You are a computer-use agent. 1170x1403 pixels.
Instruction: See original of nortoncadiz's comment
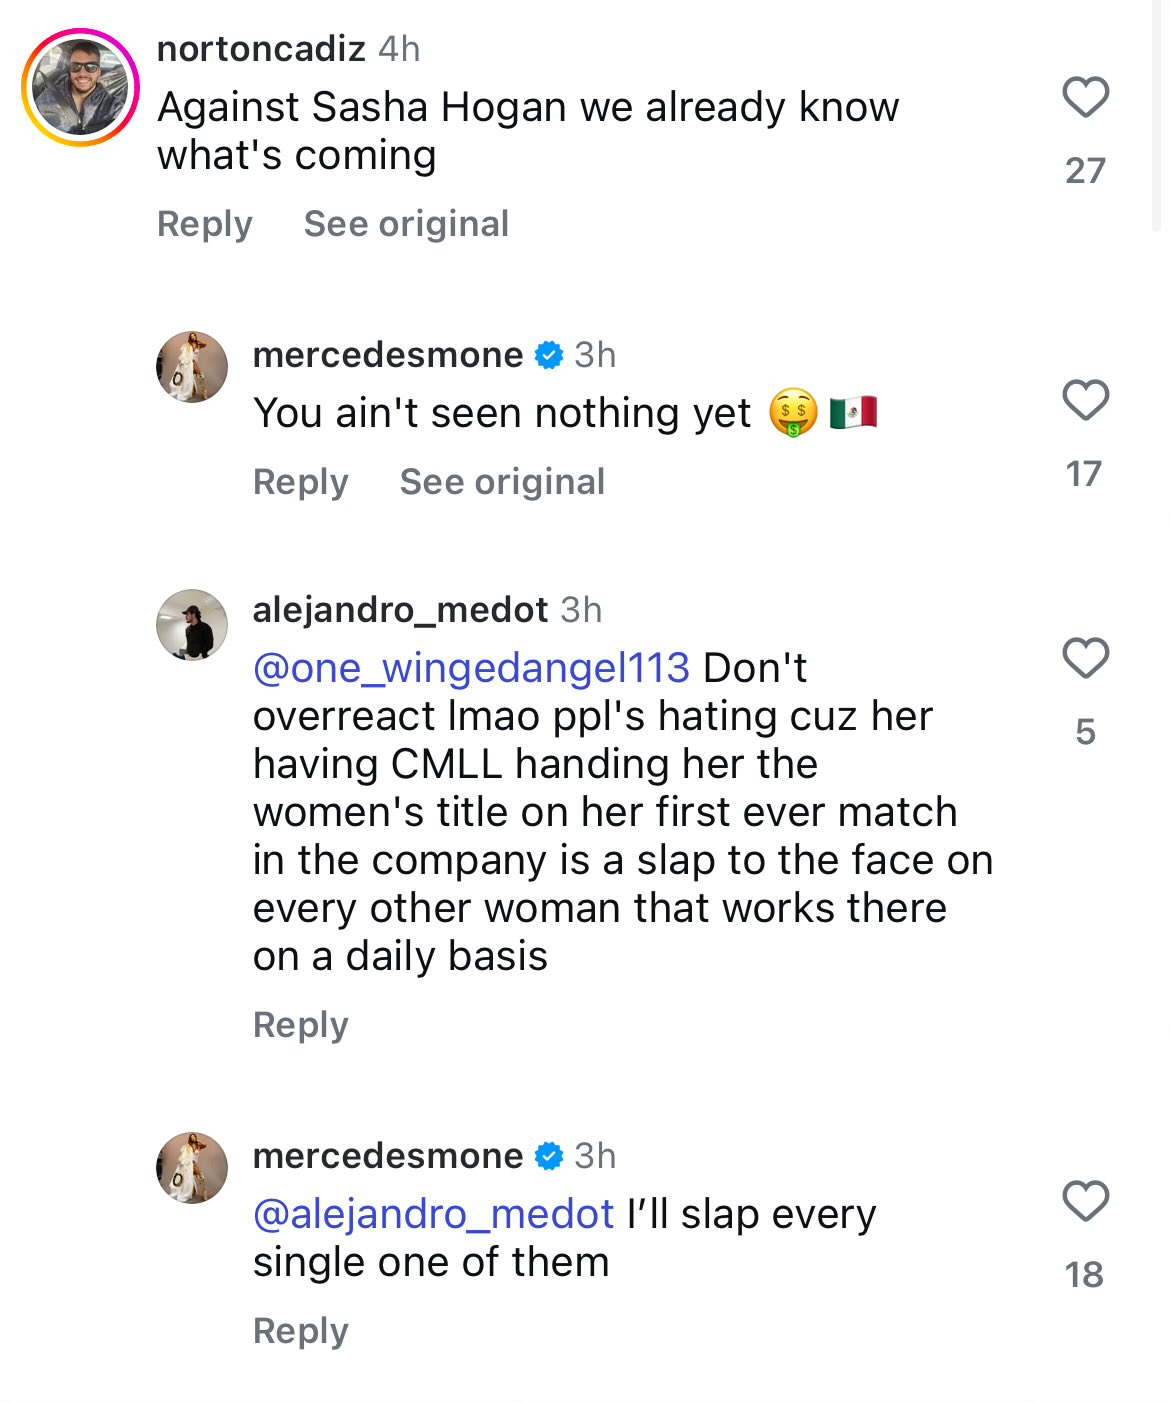point(406,224)
